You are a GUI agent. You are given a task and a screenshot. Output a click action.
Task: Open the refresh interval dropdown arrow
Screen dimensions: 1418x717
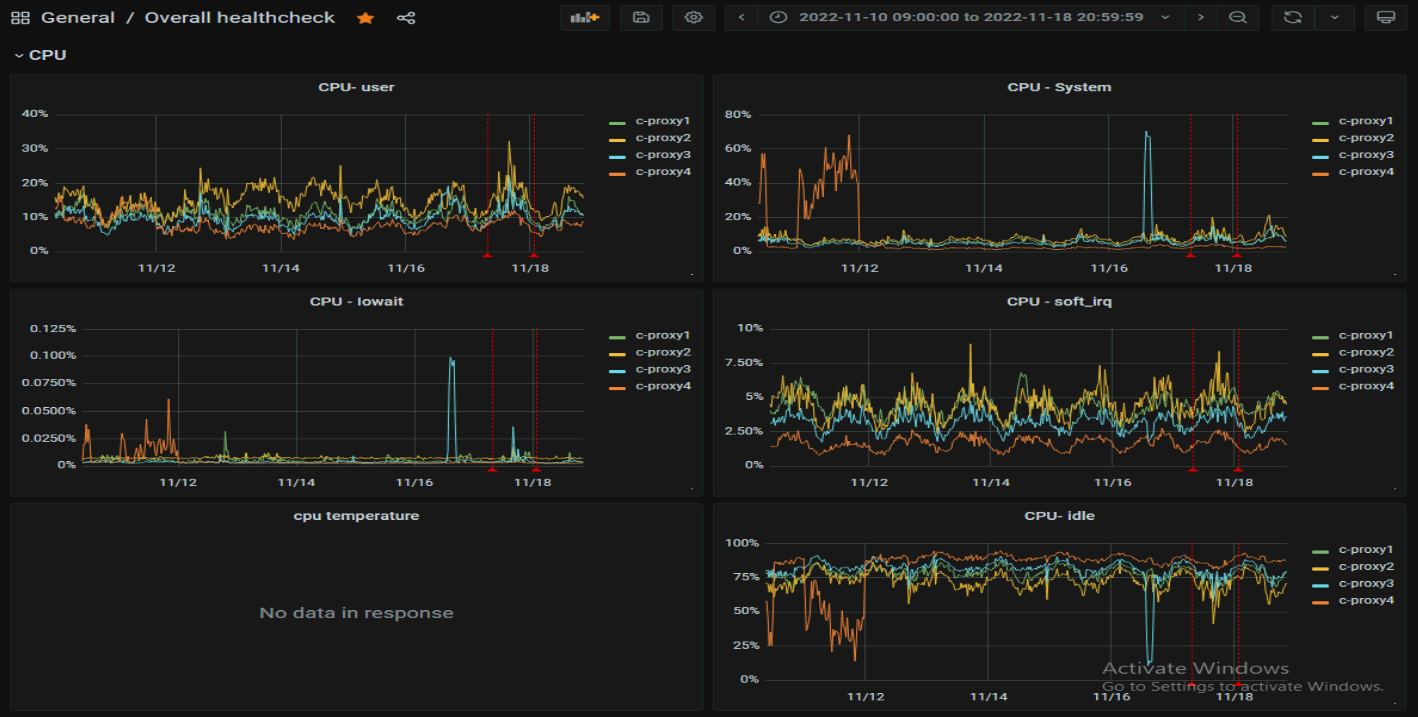coord(1334,18)
